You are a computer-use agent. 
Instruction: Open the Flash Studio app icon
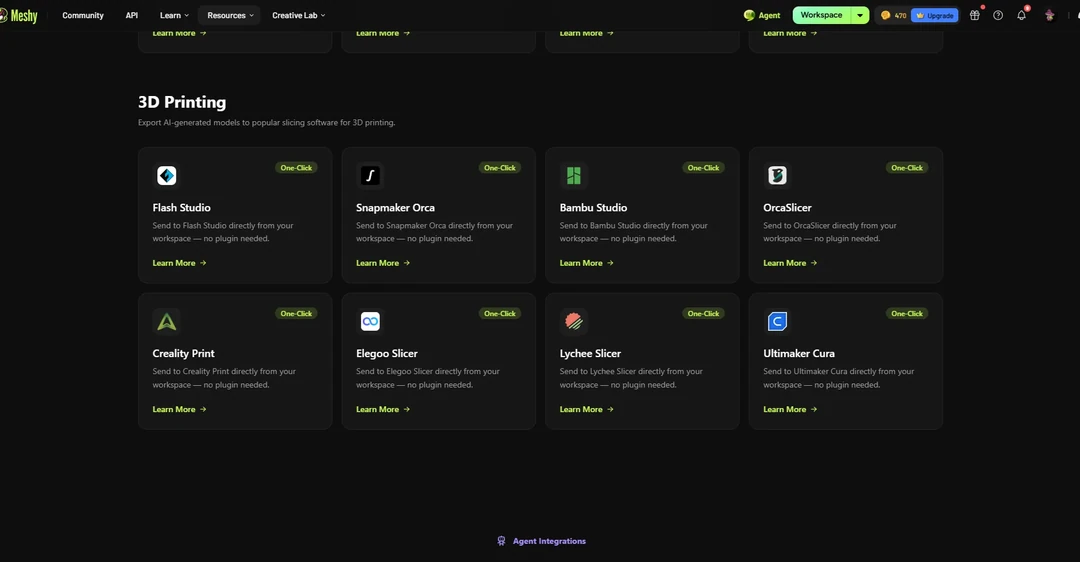pos(167,176)
